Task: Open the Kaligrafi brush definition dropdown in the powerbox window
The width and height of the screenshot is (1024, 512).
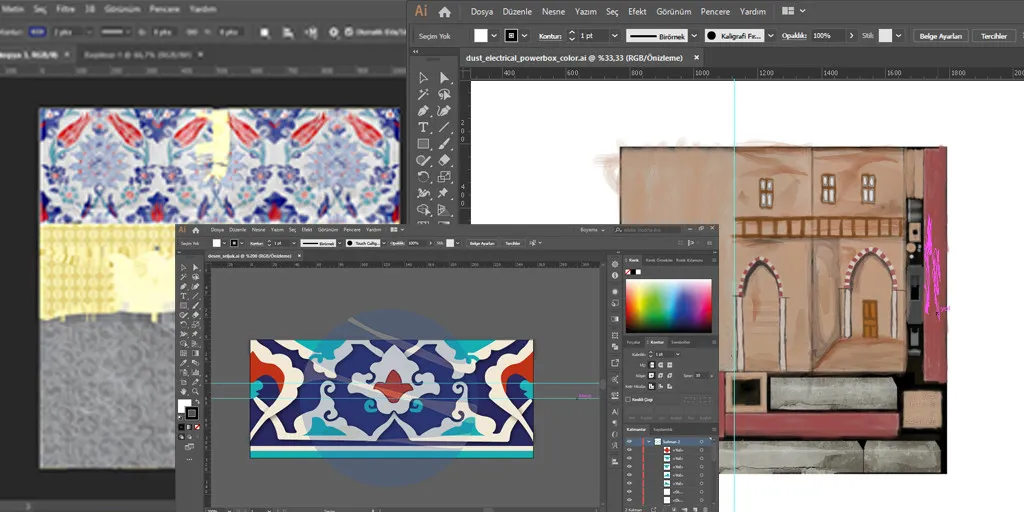Action: (x=771, y=36)
